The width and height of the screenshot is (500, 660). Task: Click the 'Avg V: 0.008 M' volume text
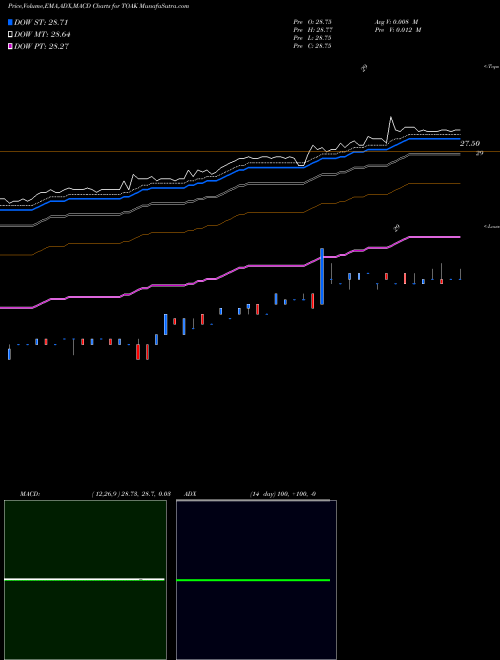(396, 22)
